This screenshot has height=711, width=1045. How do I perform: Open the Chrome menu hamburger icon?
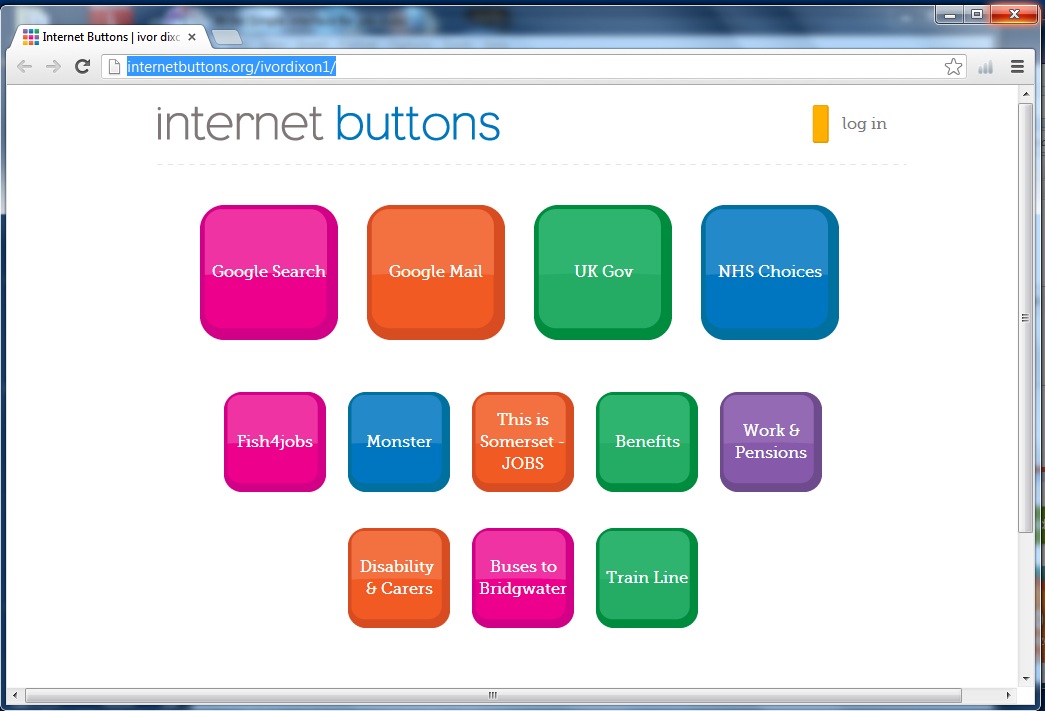[x=1017, y=67]
